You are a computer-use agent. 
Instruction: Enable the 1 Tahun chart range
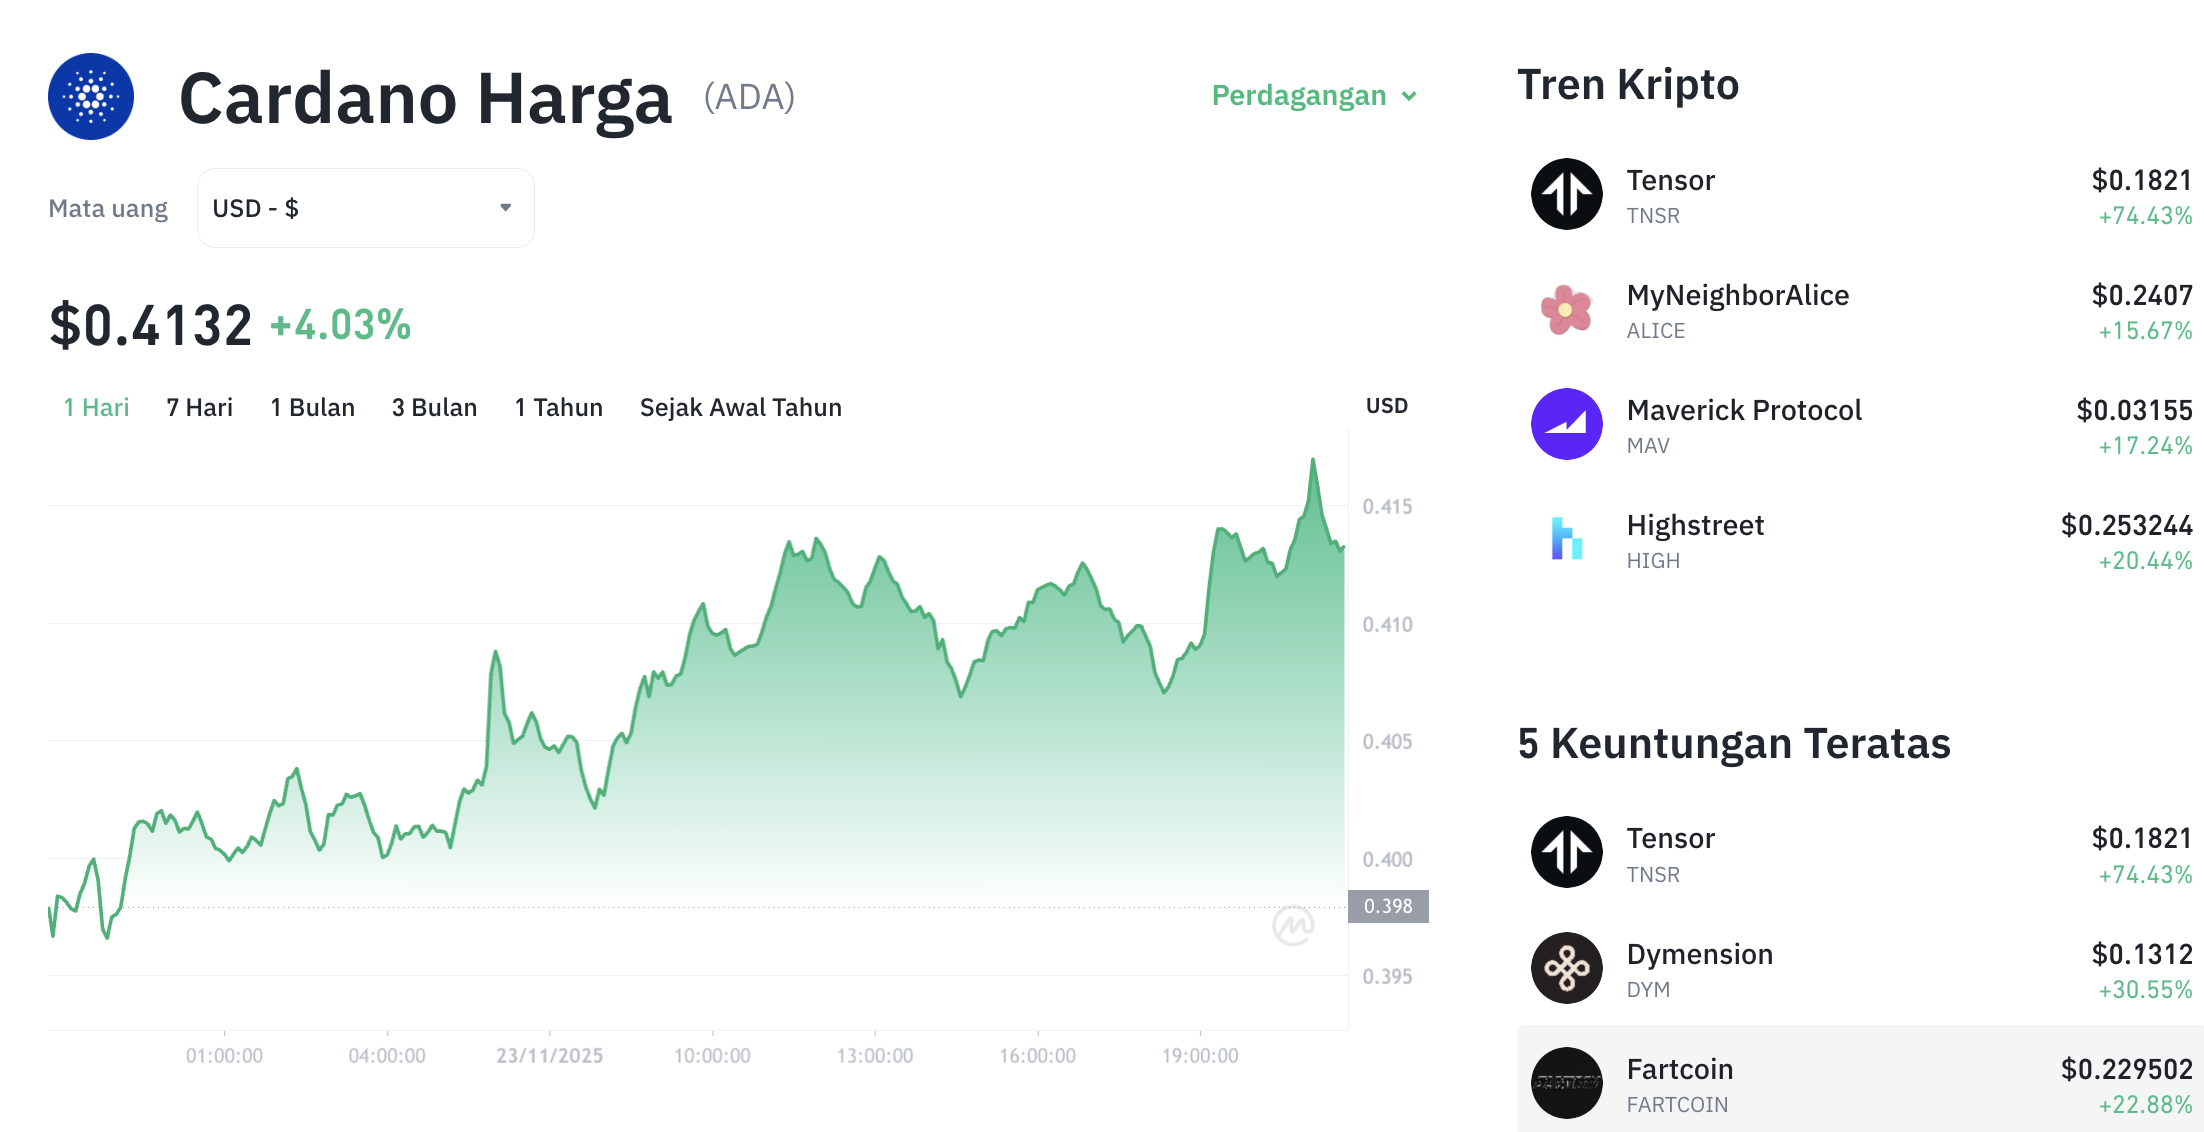(x=558, y=407)
